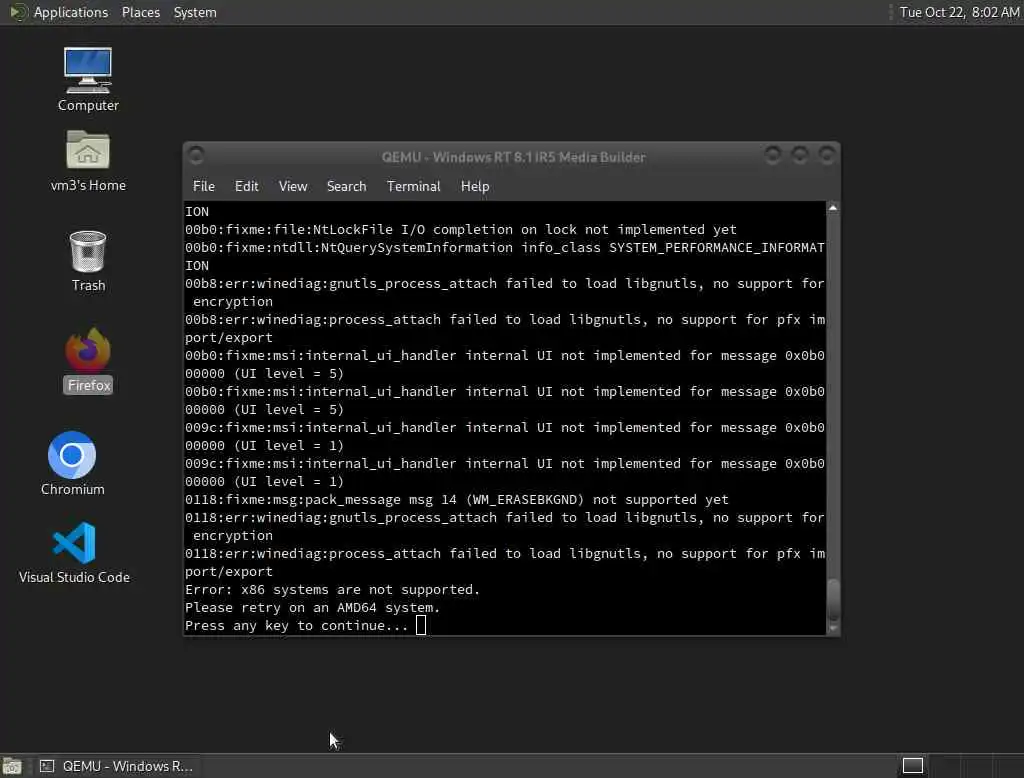This screenshot has height=778, width=1024.
Task: Click the WM_ERASEBKGND not supported yet line
Action: (x=456, y=499)
